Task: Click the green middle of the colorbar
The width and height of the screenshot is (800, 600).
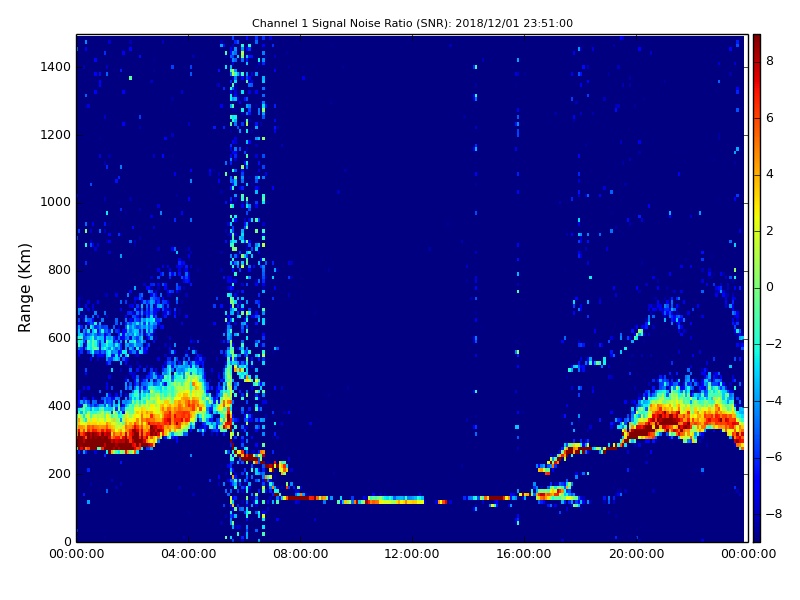Action: coord(757,287)
